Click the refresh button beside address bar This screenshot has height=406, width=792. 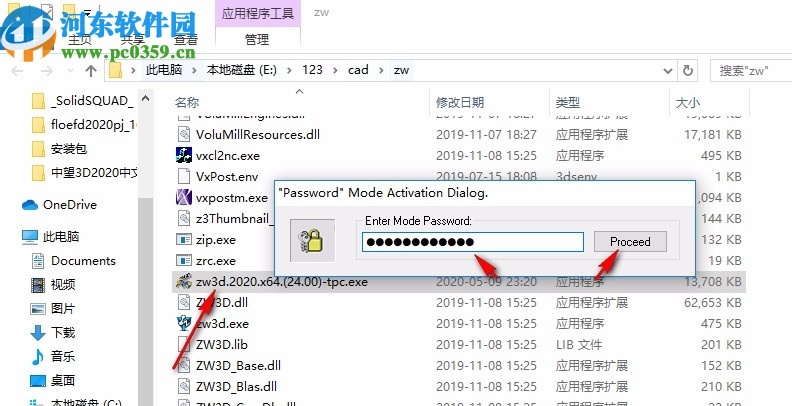687,70
